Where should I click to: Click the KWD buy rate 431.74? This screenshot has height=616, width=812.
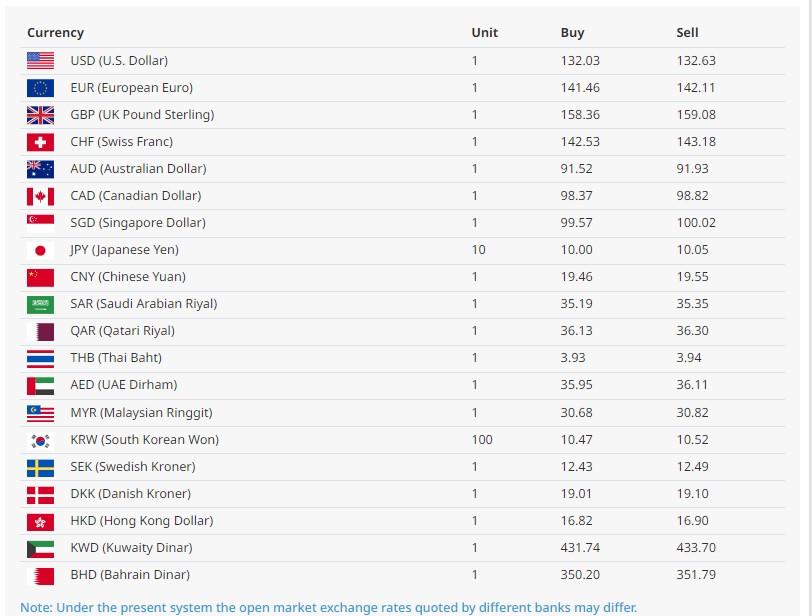(580, 548)
